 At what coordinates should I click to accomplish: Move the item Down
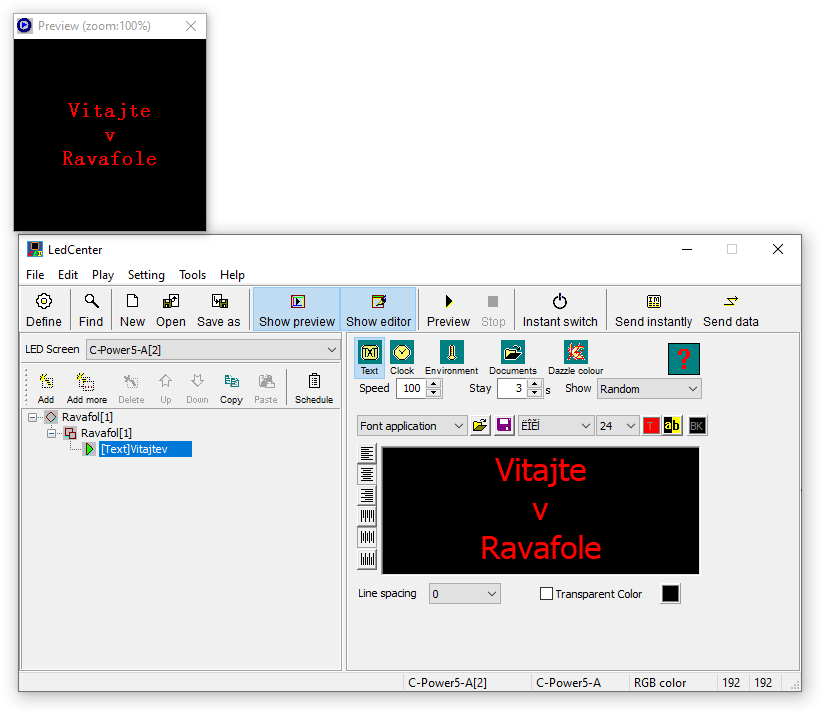click(x=197, y=388)
